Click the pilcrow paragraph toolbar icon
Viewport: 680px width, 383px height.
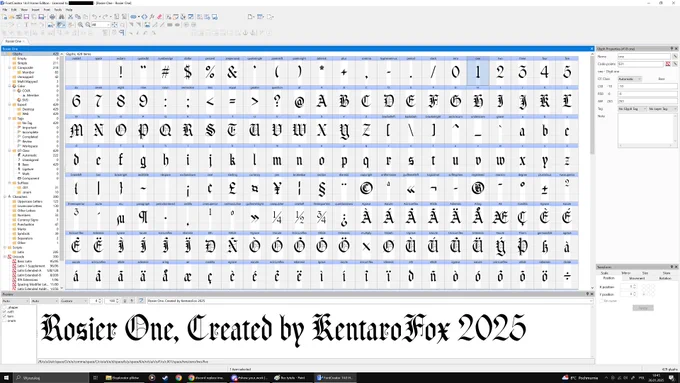(x=122, y=33)
